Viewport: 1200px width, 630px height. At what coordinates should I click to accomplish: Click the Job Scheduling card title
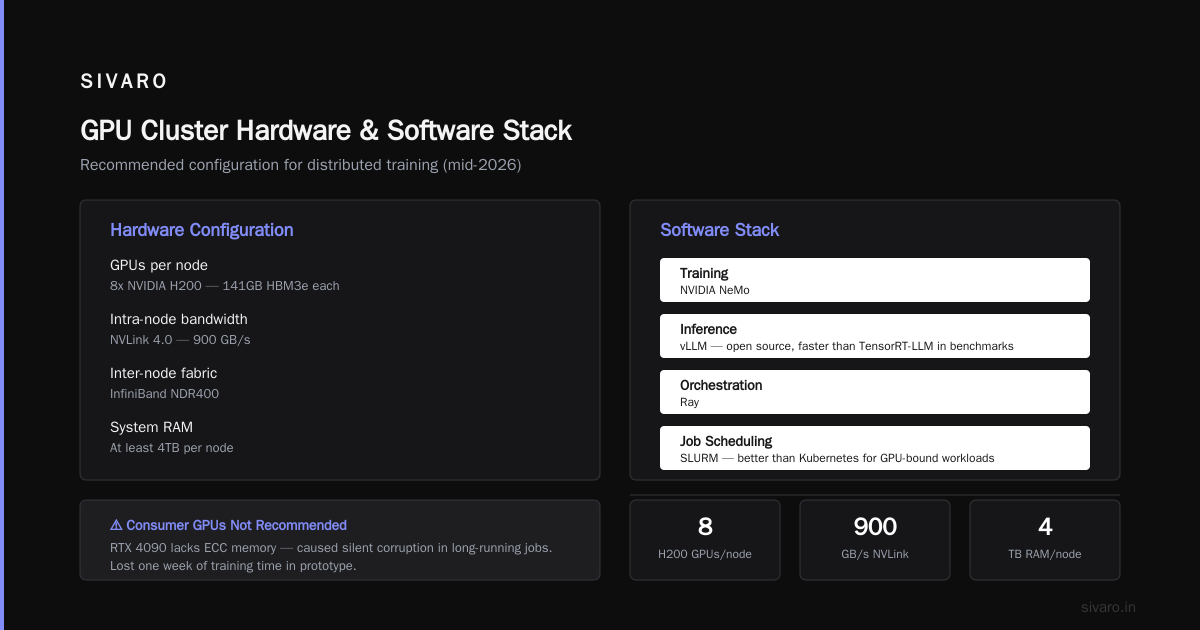(726, 441)
